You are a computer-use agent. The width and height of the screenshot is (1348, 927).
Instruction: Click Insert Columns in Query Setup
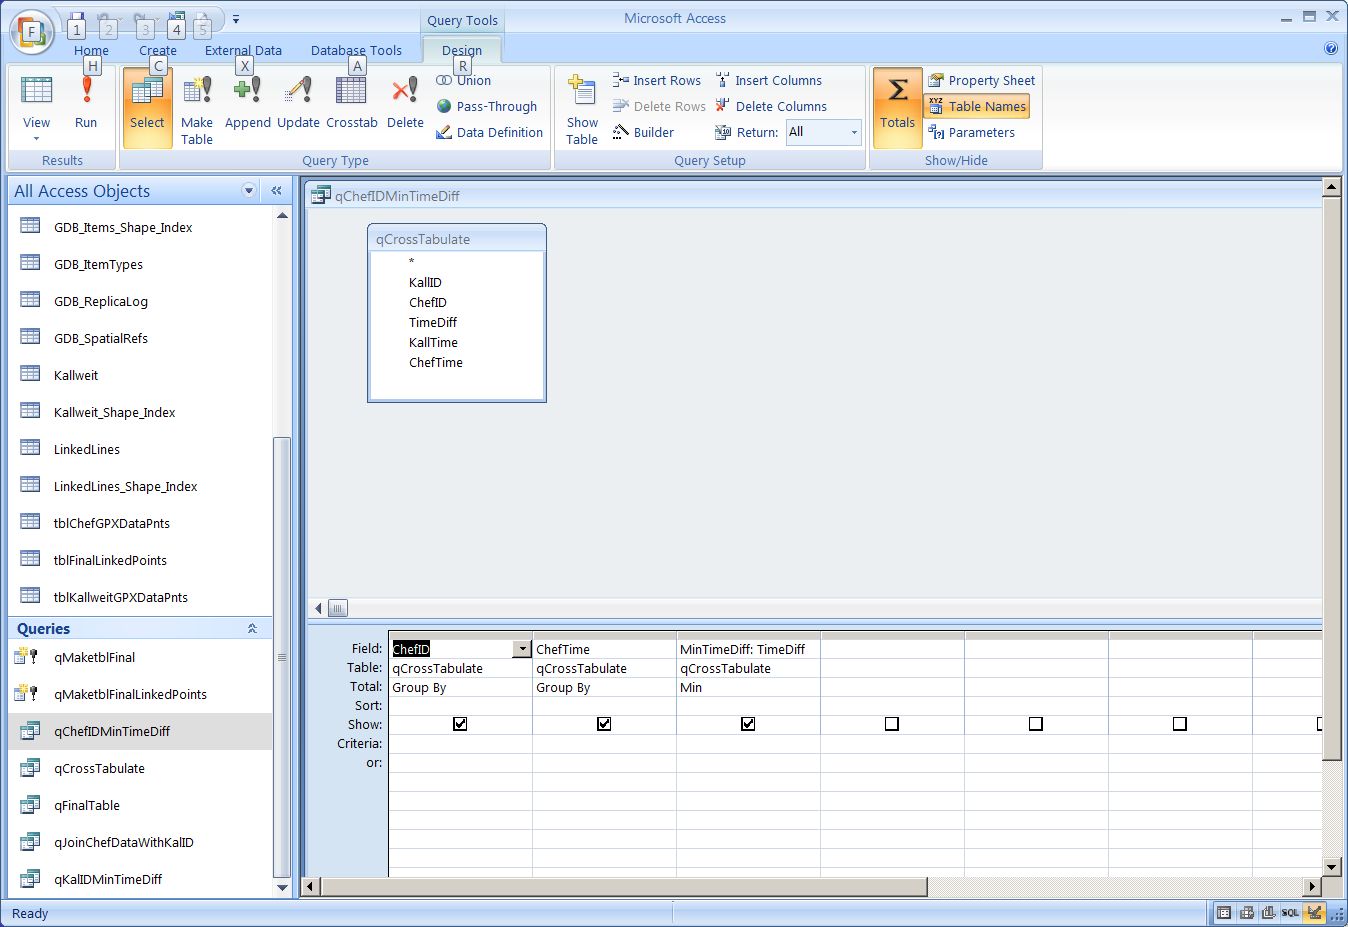point(768,80)
